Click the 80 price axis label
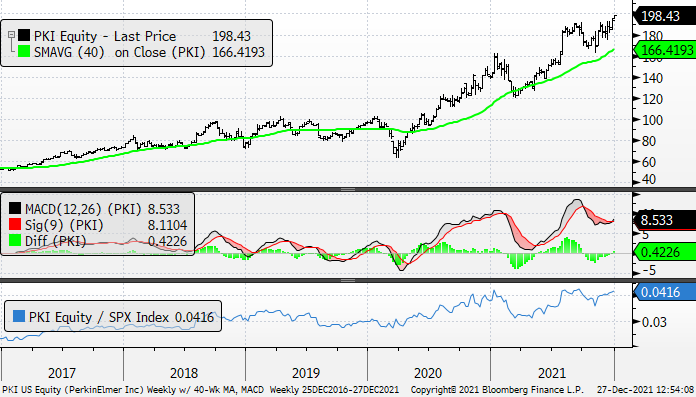696x397 pixels. coord(649,141)
